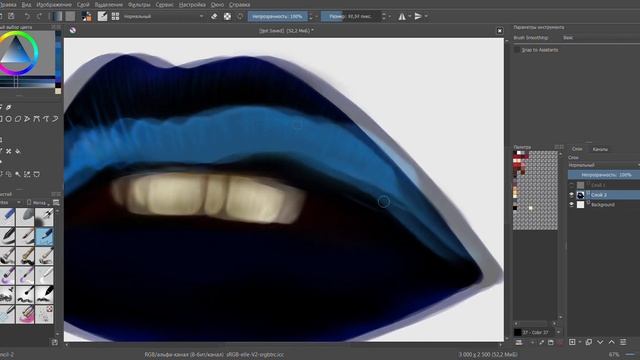The image size is (640, 360).
Task: Open the Сервис menu
Action: tap(164, 5)
